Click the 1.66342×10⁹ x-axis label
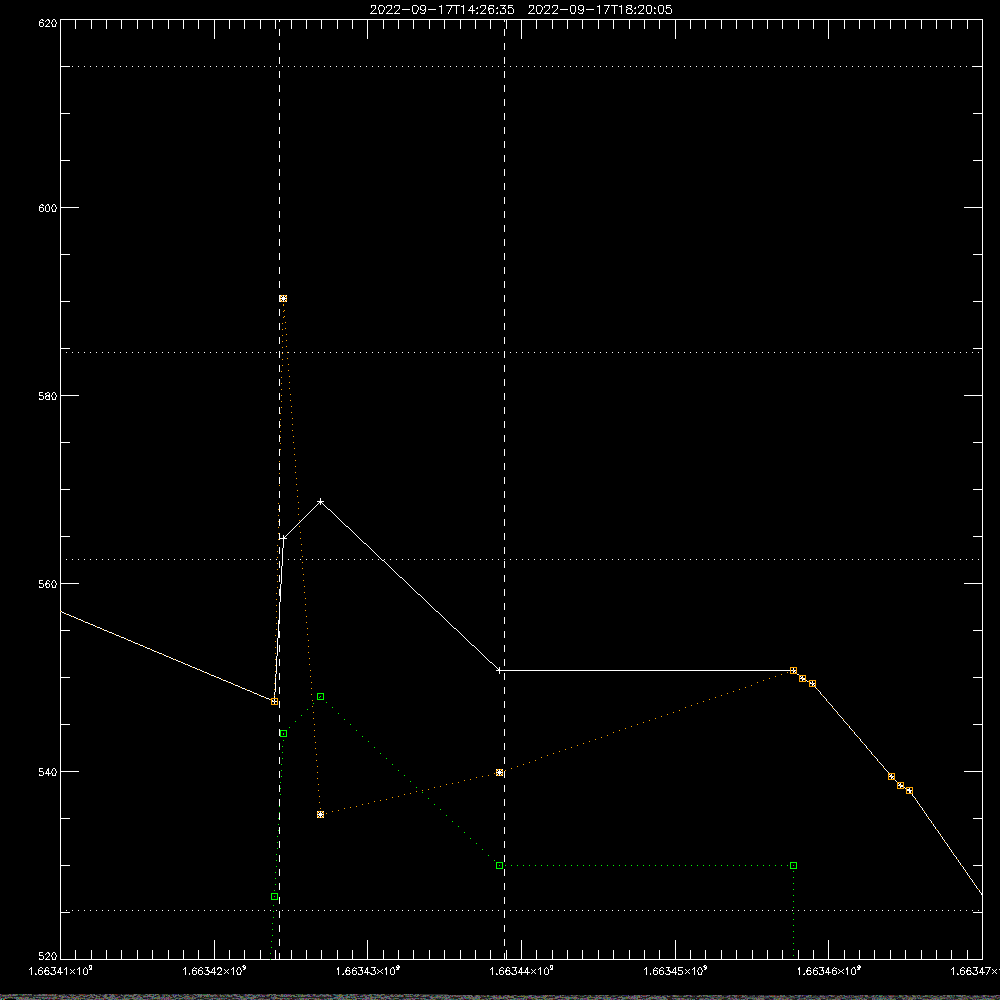1000x1000 pixels. click(x=214, y=971)
